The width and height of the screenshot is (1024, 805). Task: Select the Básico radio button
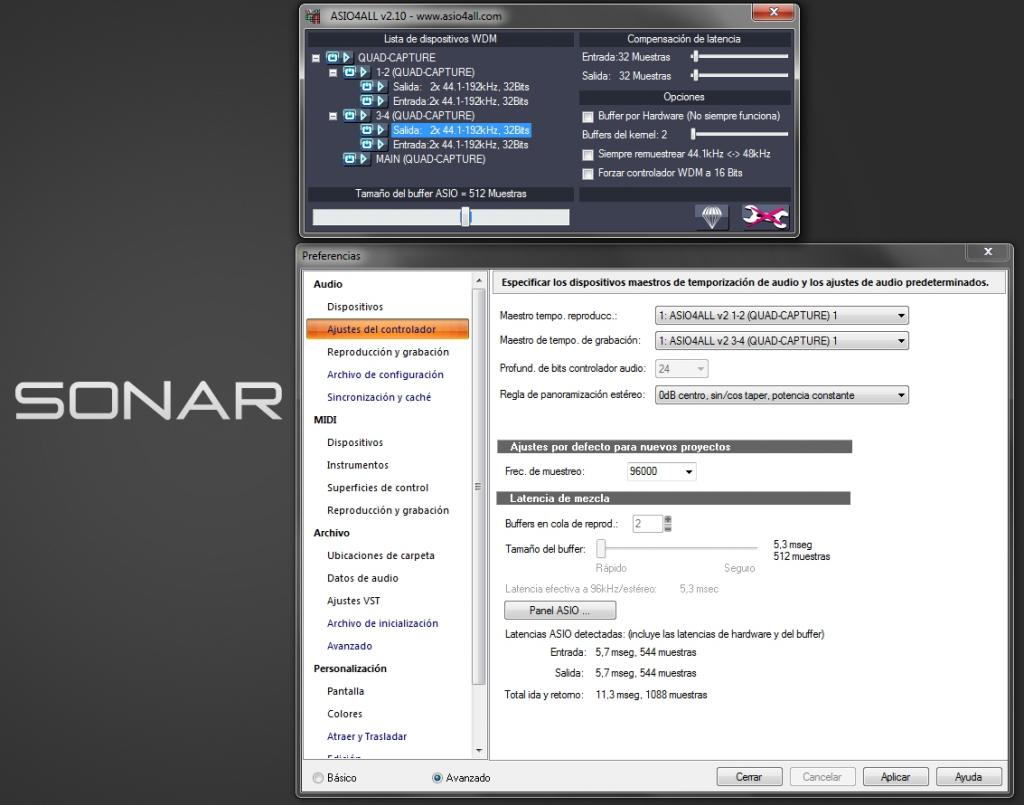click(x=318, y=778)
